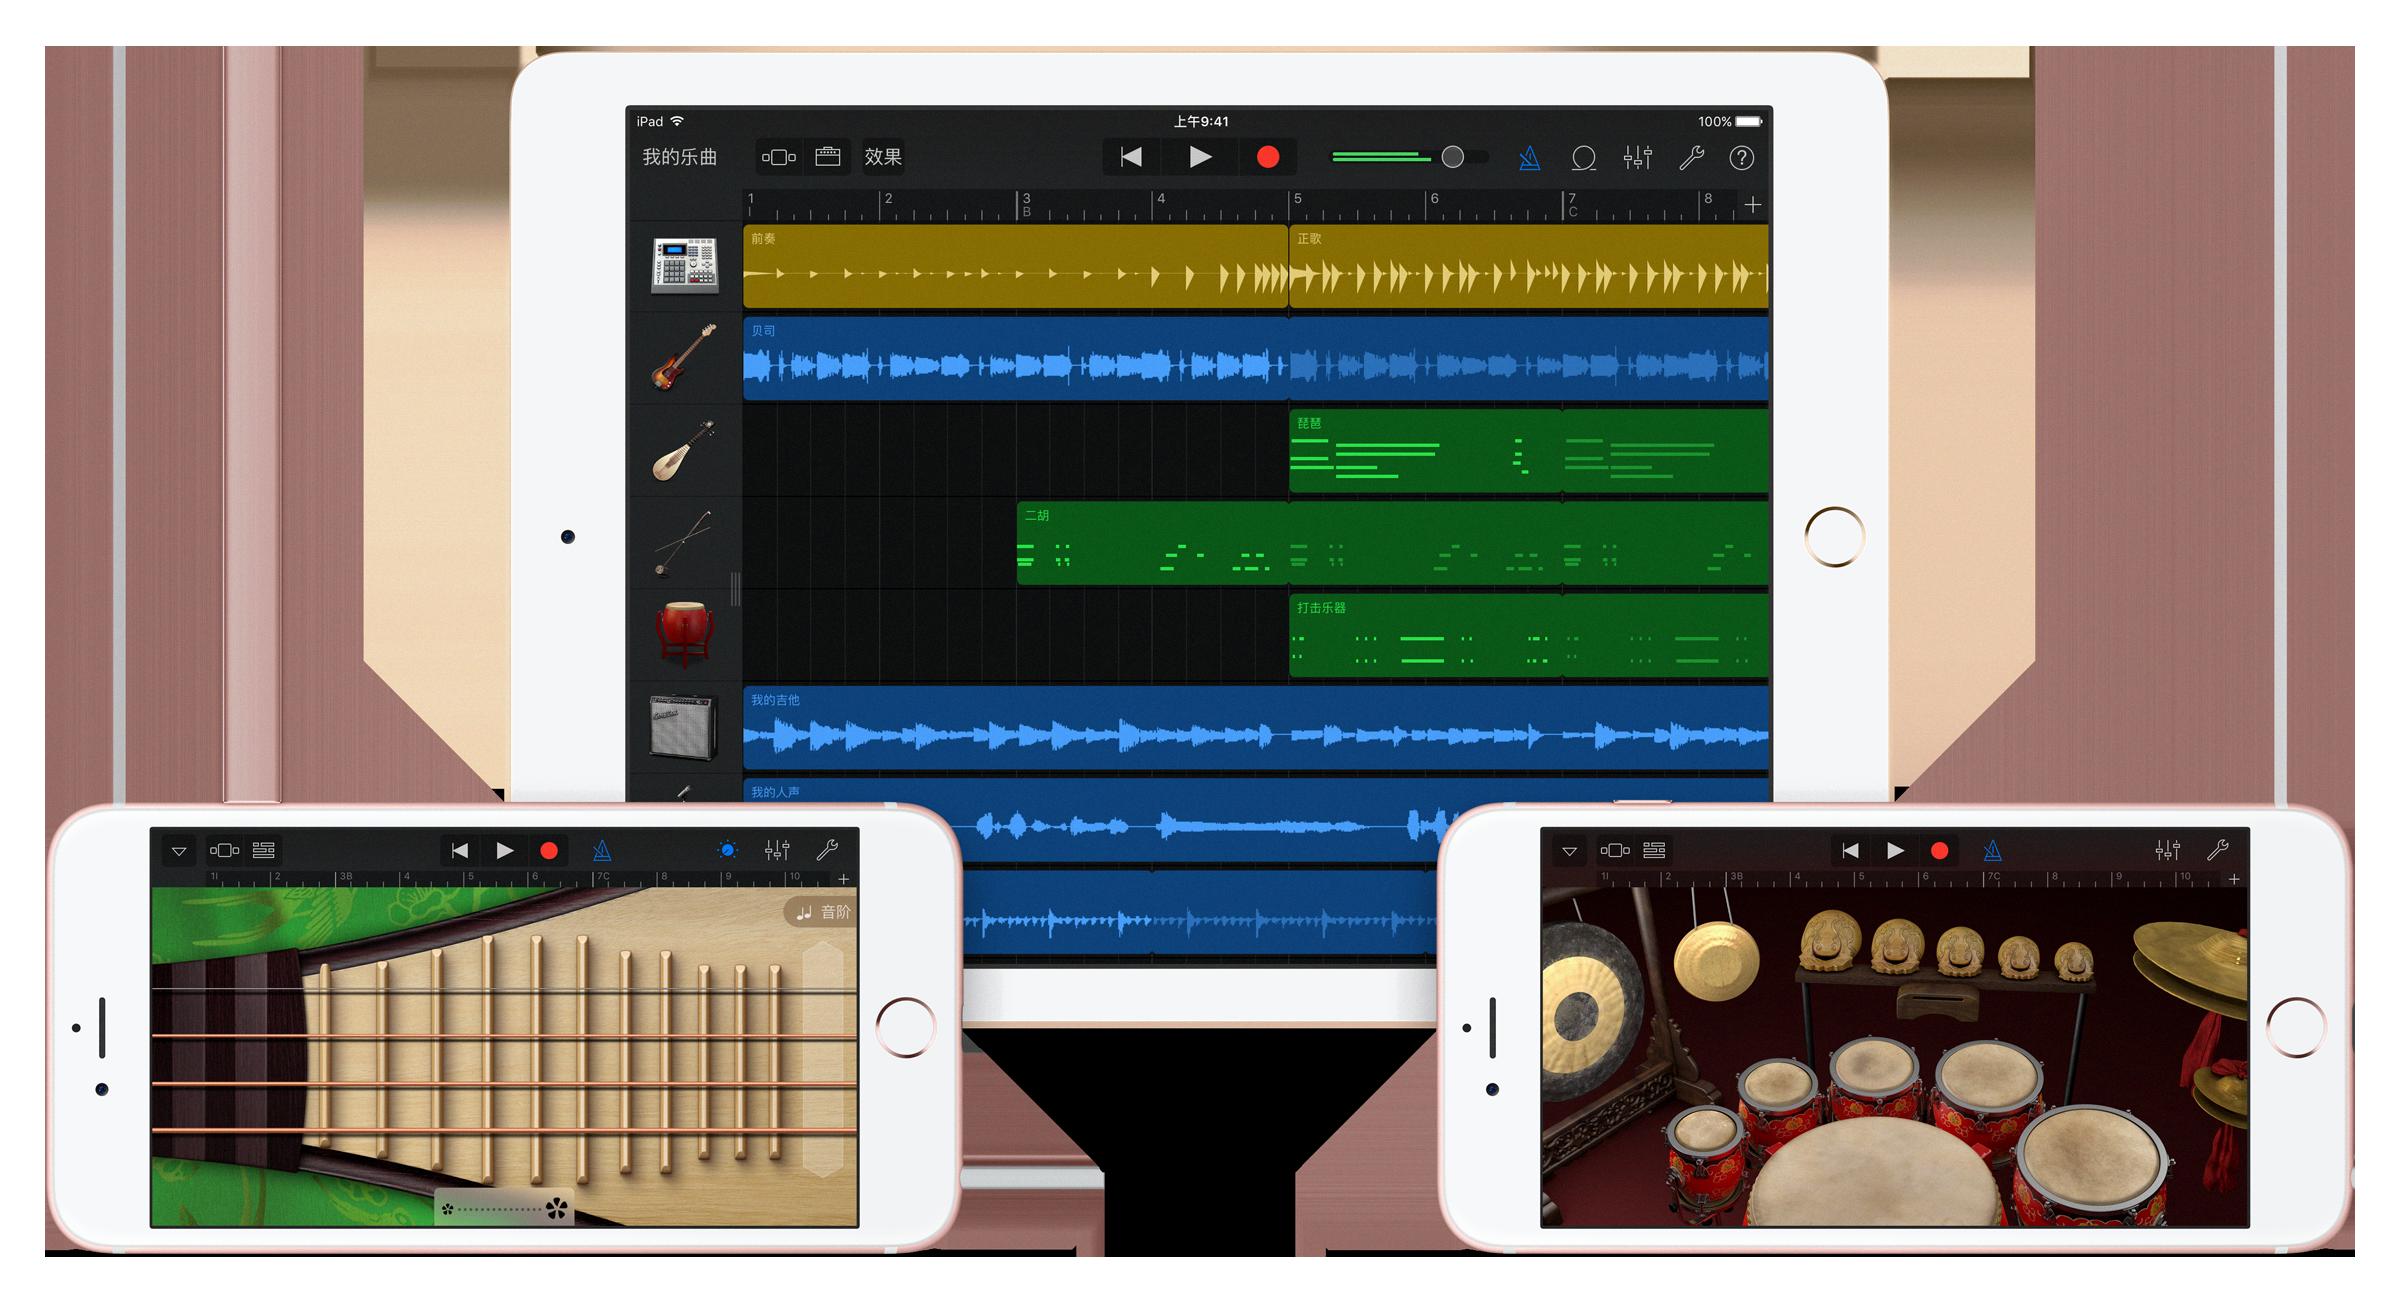Pluck the top pipa string
2400x1303 pixels.
tap(505, 991)
